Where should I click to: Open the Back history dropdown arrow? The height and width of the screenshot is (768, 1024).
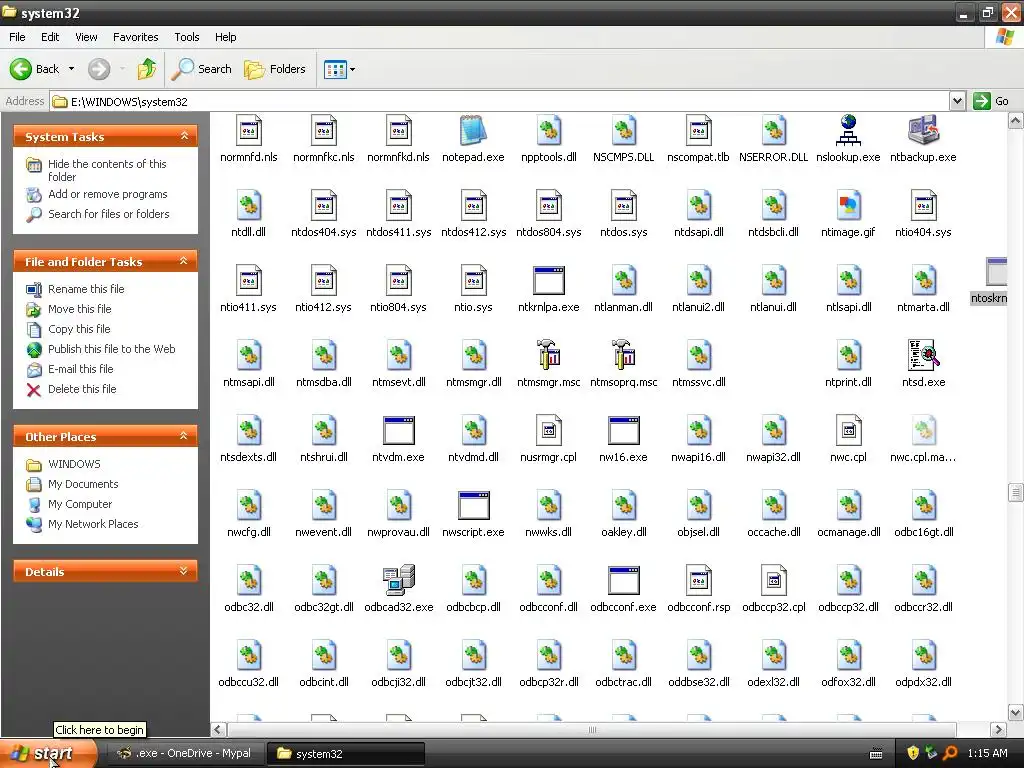pos(72,69)
